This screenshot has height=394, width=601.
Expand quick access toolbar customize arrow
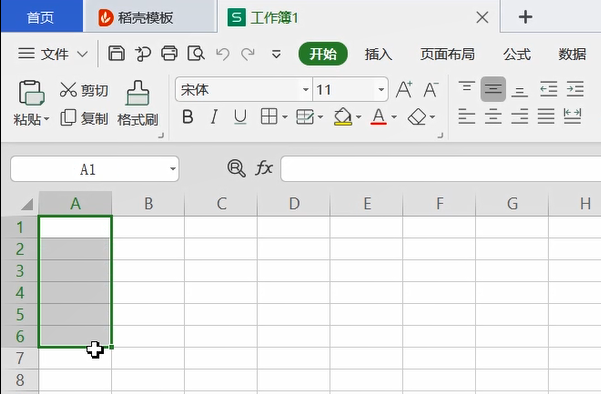point(276,54)
